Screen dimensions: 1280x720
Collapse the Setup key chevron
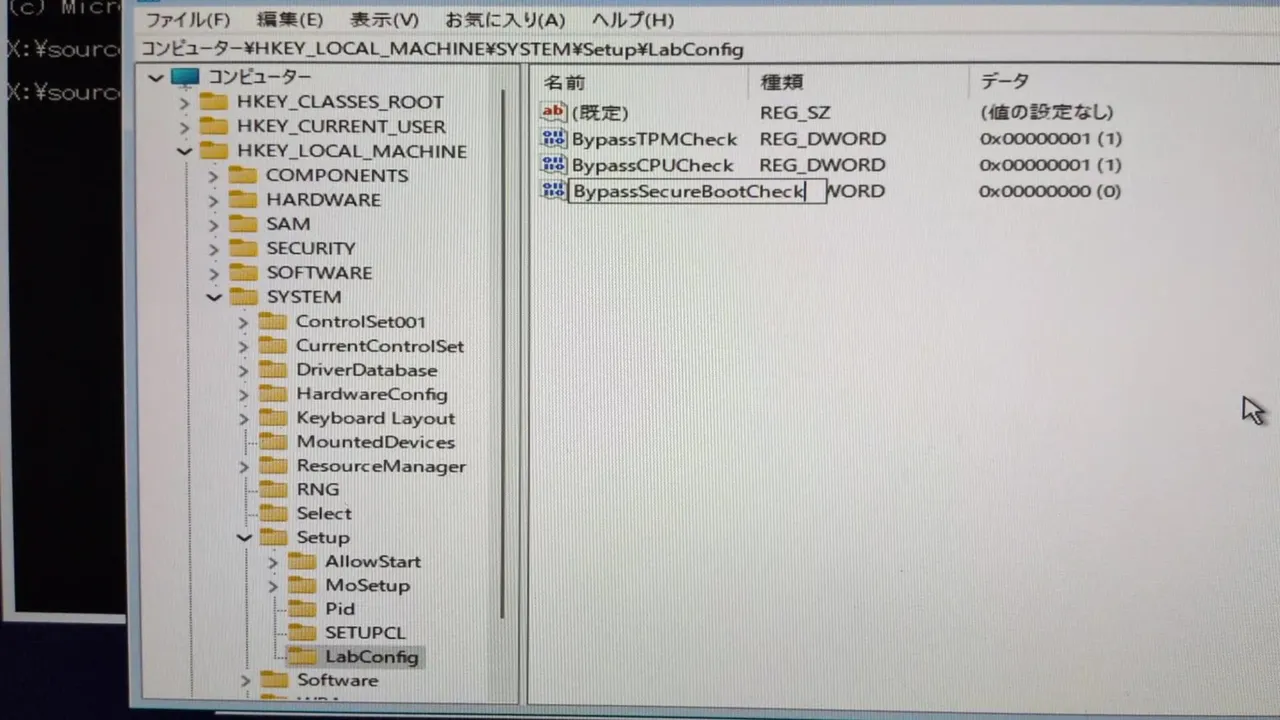click(x=244, y=538)
